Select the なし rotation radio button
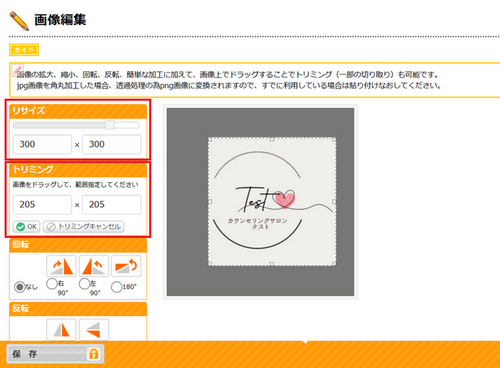 (x=20, y=287)
